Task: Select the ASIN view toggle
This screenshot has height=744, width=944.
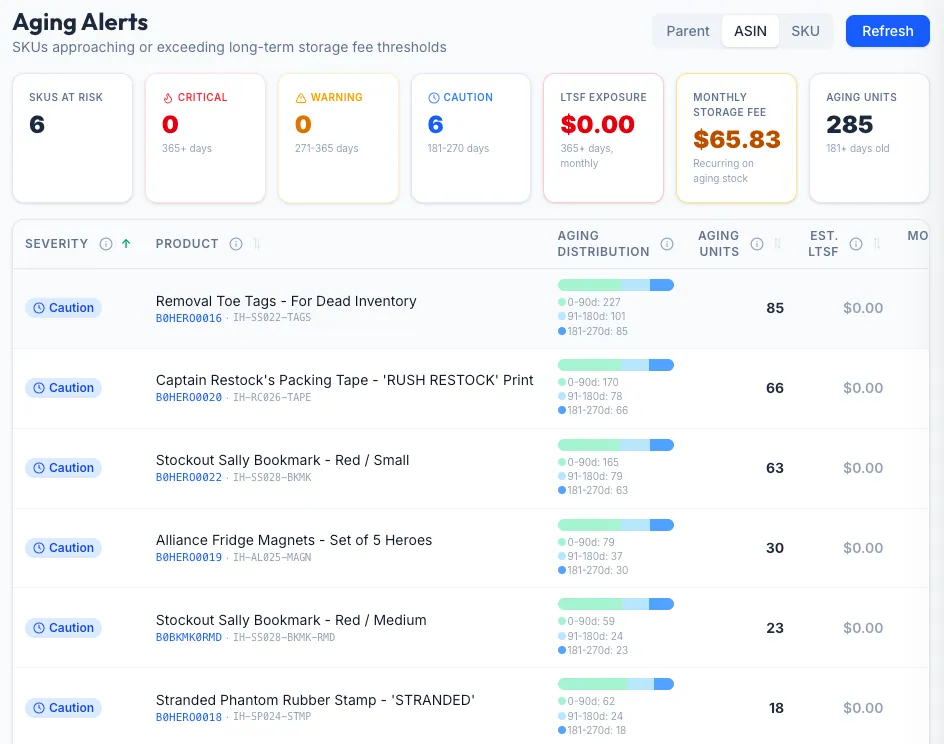Action: pyautogui.click(x=750, y=31)
